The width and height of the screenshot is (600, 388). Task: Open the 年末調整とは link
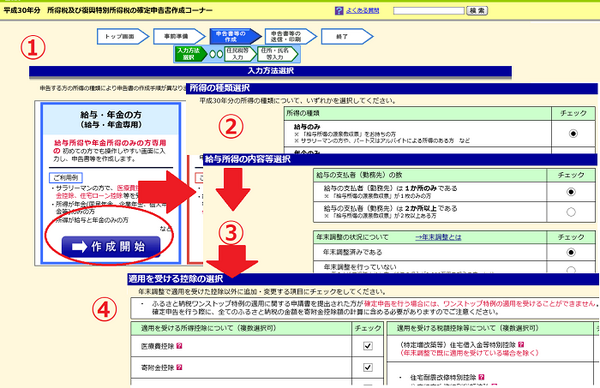coord(438,237)
